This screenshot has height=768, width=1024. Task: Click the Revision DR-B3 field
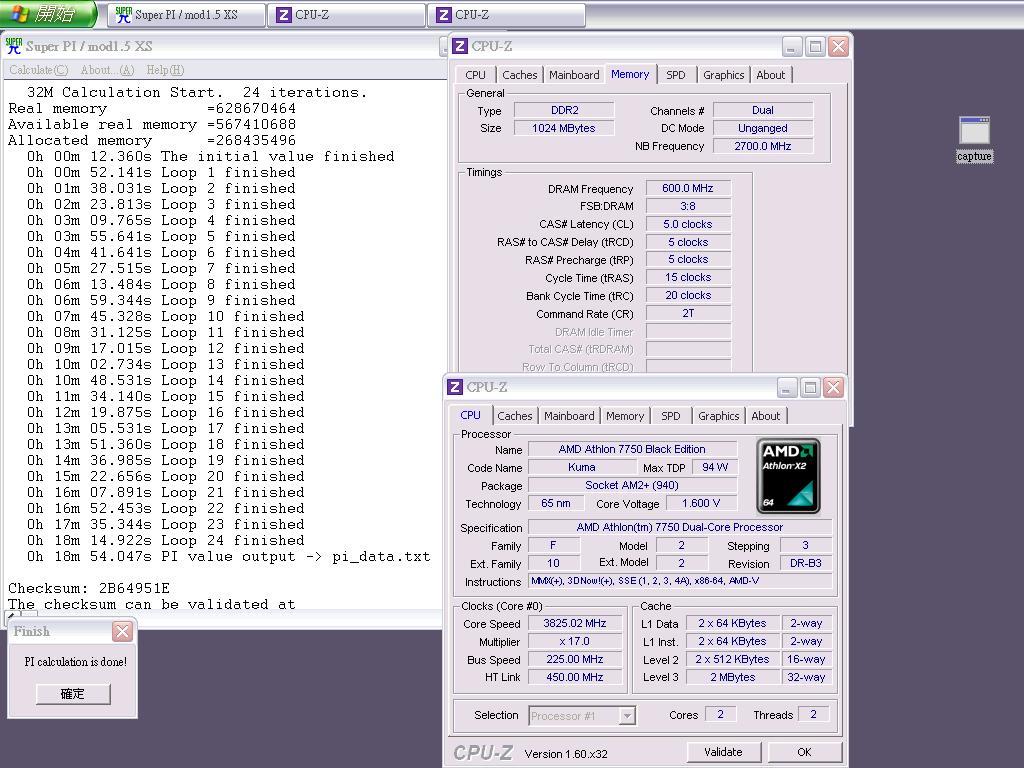(806, 563)
